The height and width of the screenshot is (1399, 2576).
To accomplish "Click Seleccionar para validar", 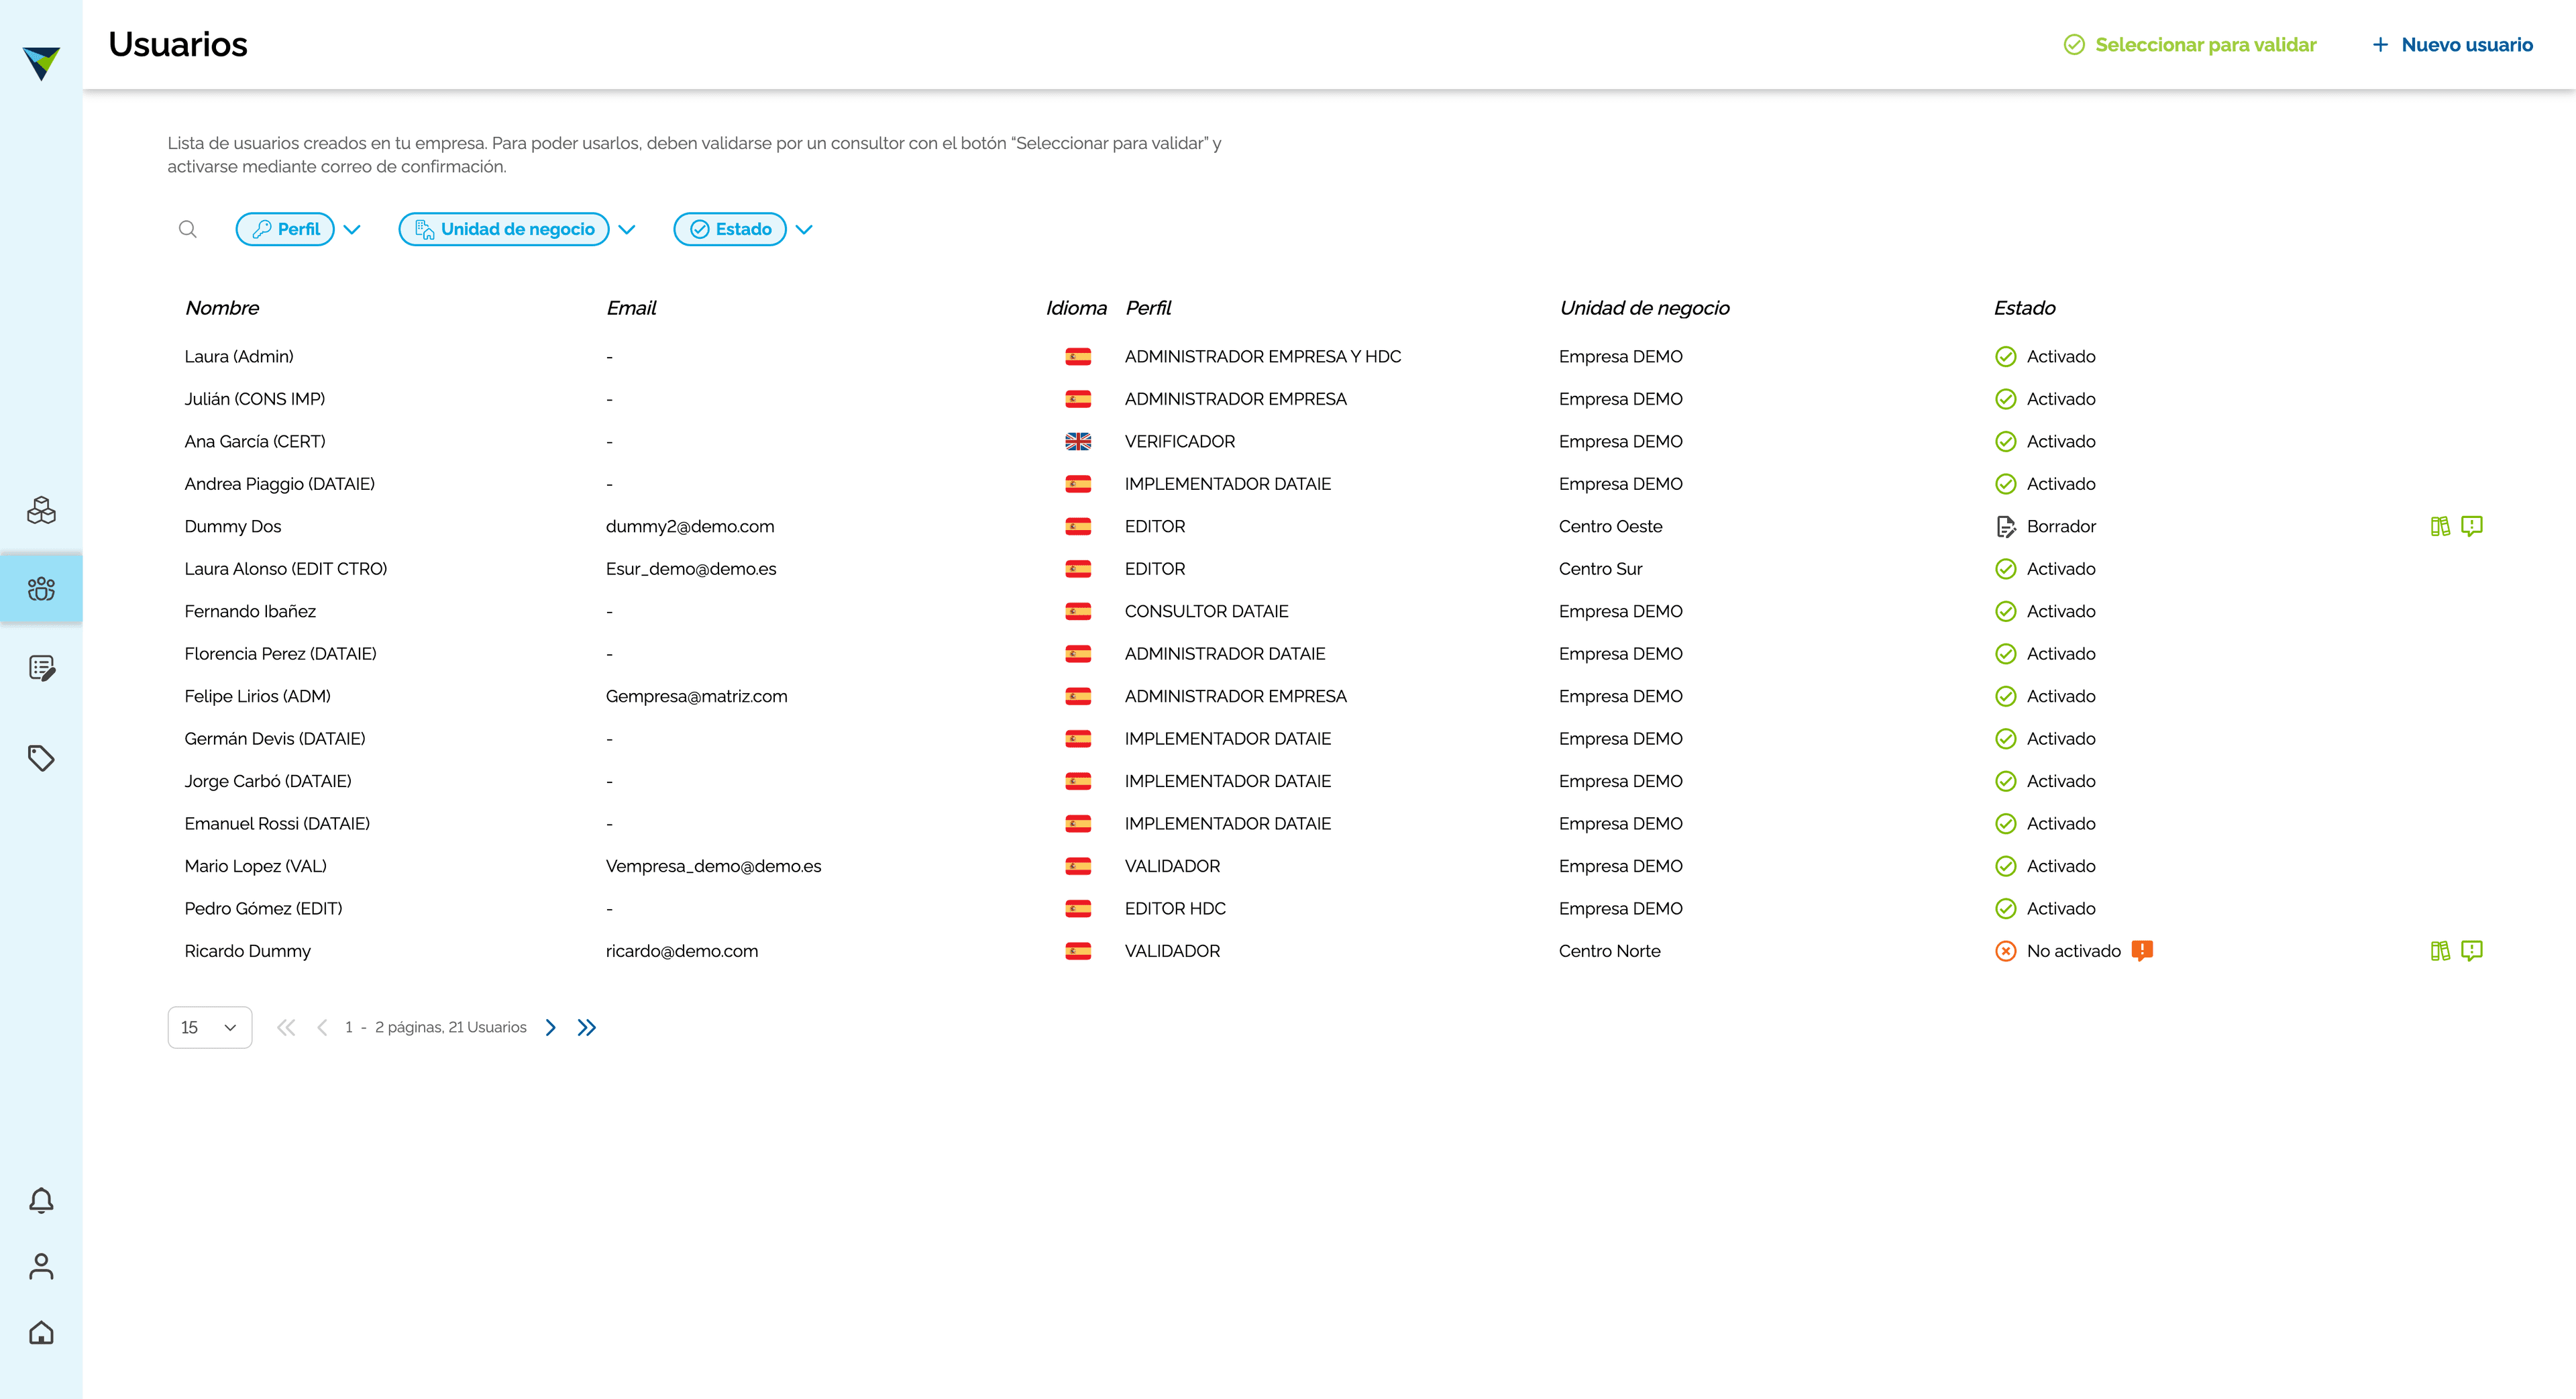I will pos(2190,45).
